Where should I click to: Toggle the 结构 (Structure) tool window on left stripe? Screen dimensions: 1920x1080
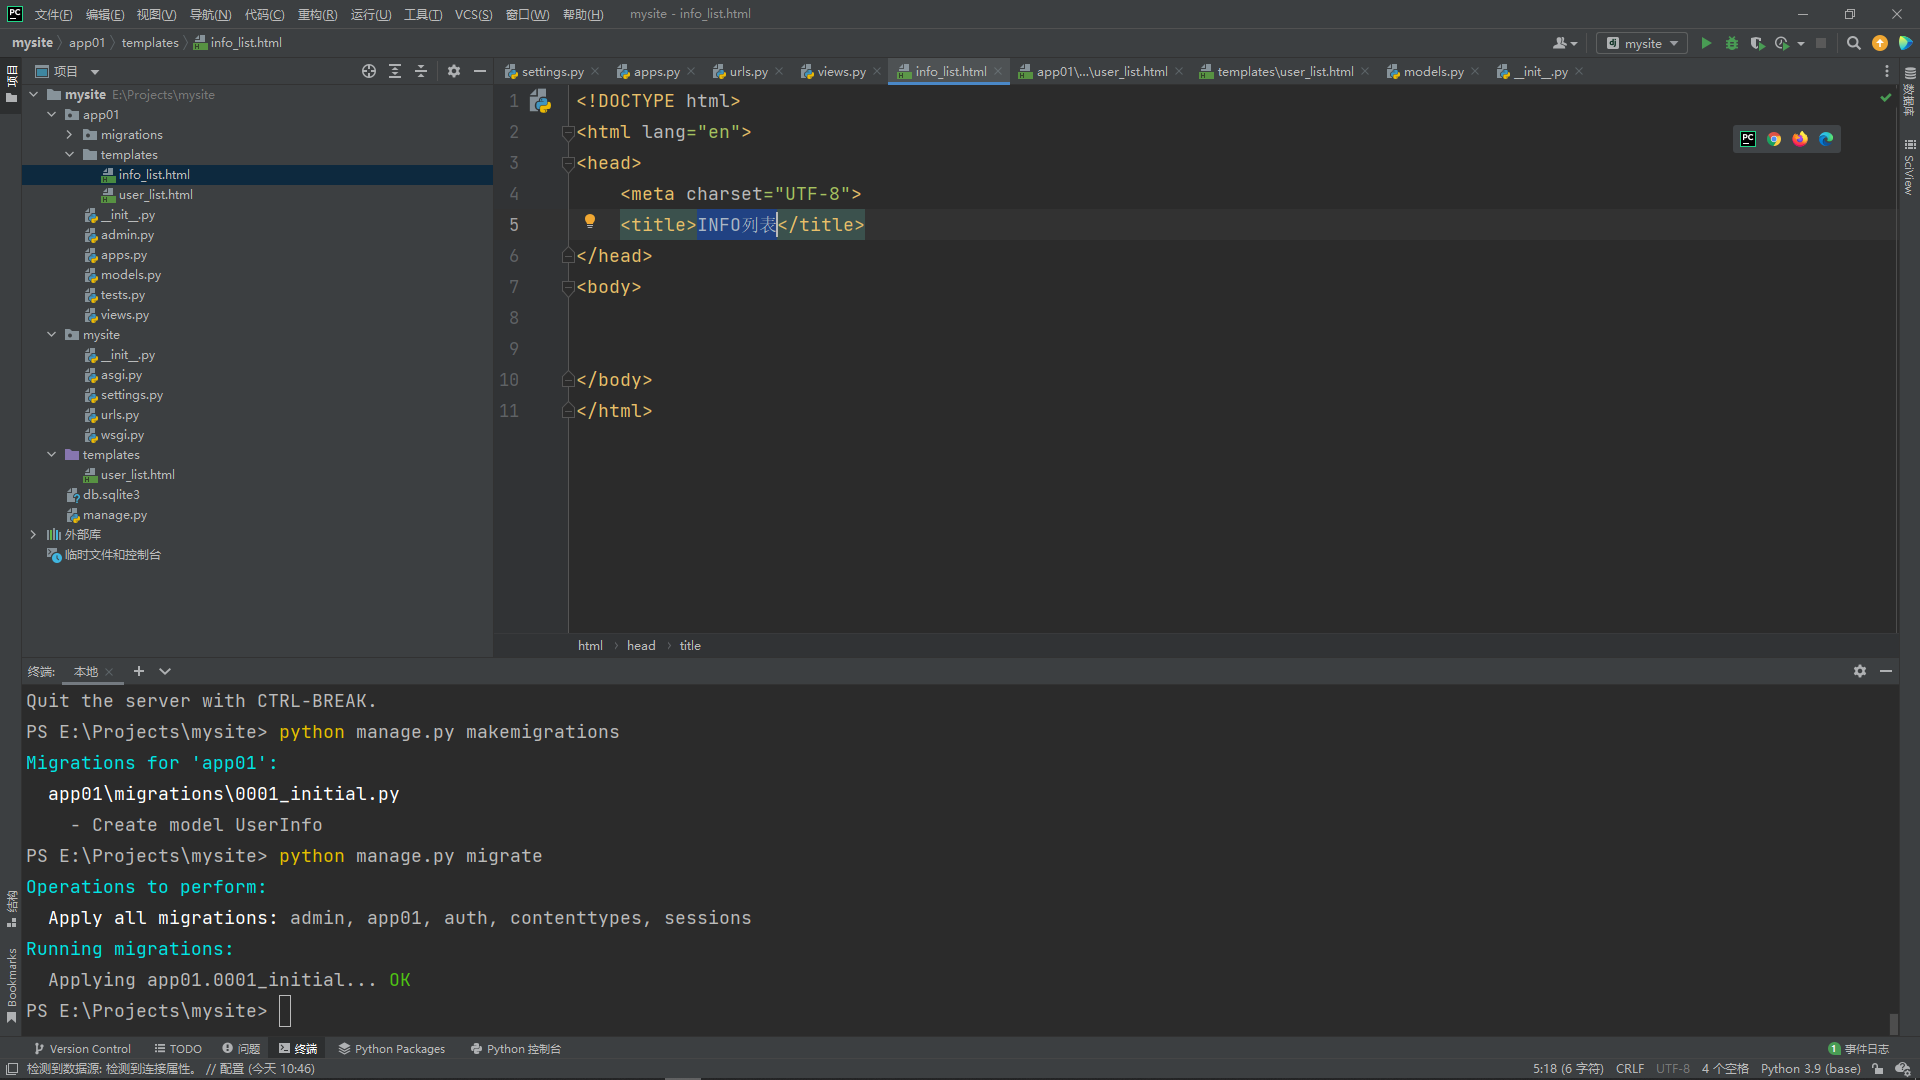tap(12, 909)
